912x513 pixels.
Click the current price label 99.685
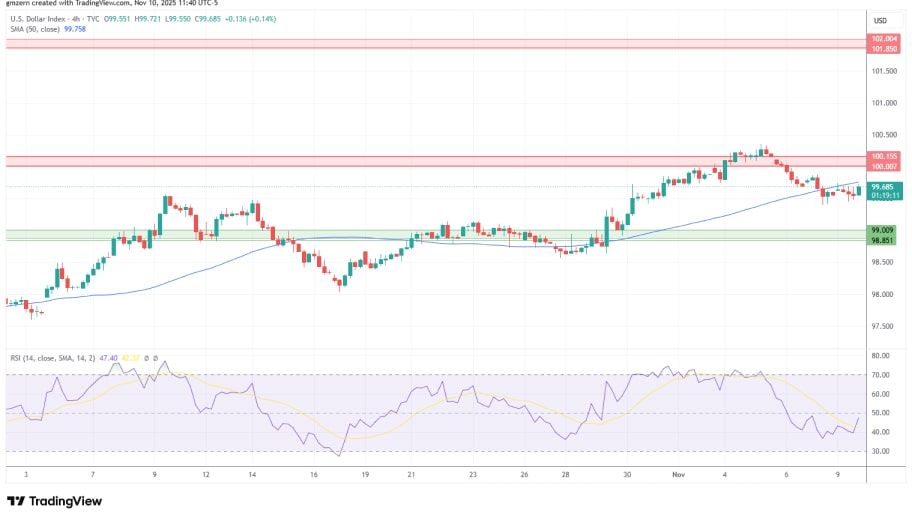882,186
